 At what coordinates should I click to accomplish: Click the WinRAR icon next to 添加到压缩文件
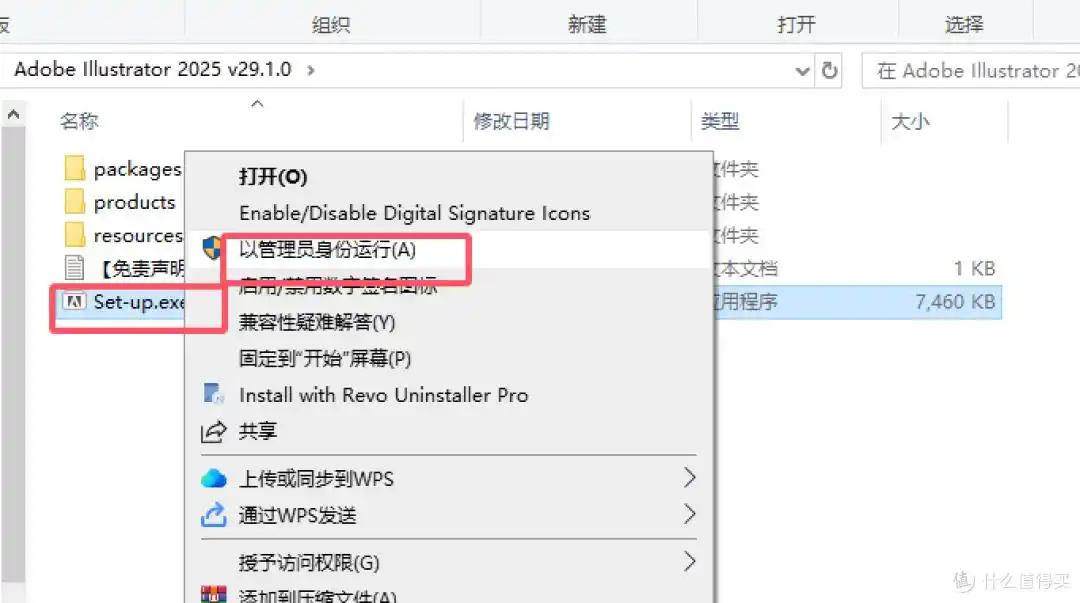[214, 595]
